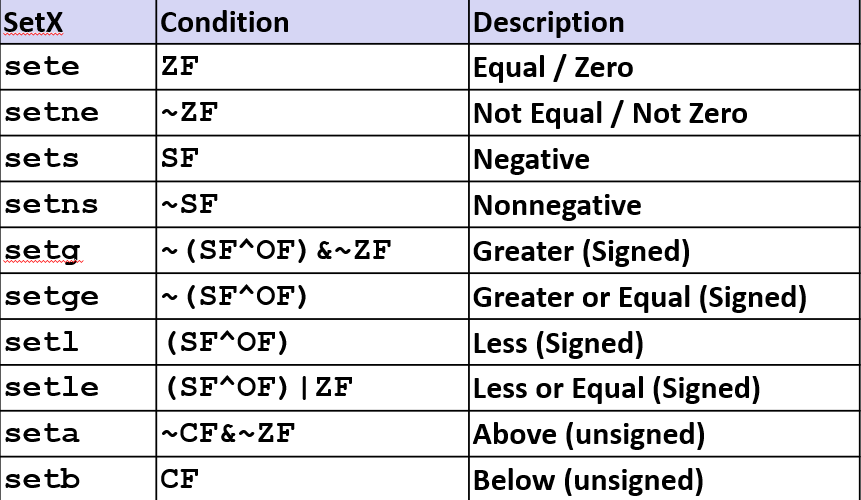The height and width of the screenshot is (500, 861).
Task: Select the setne instruction cell
Action: coord(52,113)
